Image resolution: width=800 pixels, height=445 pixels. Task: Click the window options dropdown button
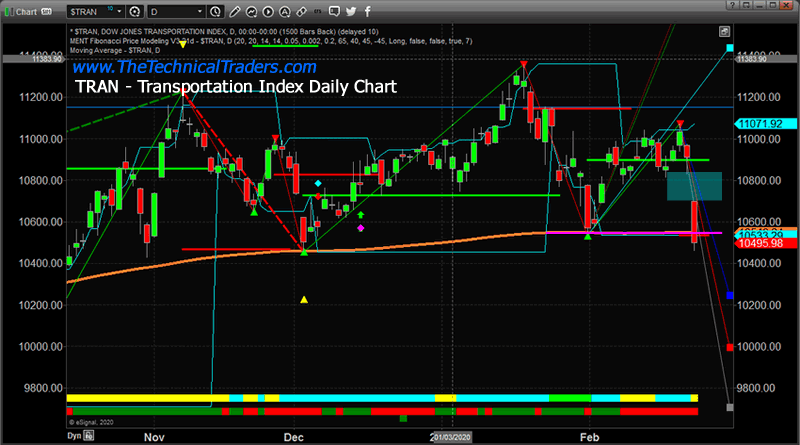pyautogui.click(x=746, y=5)
